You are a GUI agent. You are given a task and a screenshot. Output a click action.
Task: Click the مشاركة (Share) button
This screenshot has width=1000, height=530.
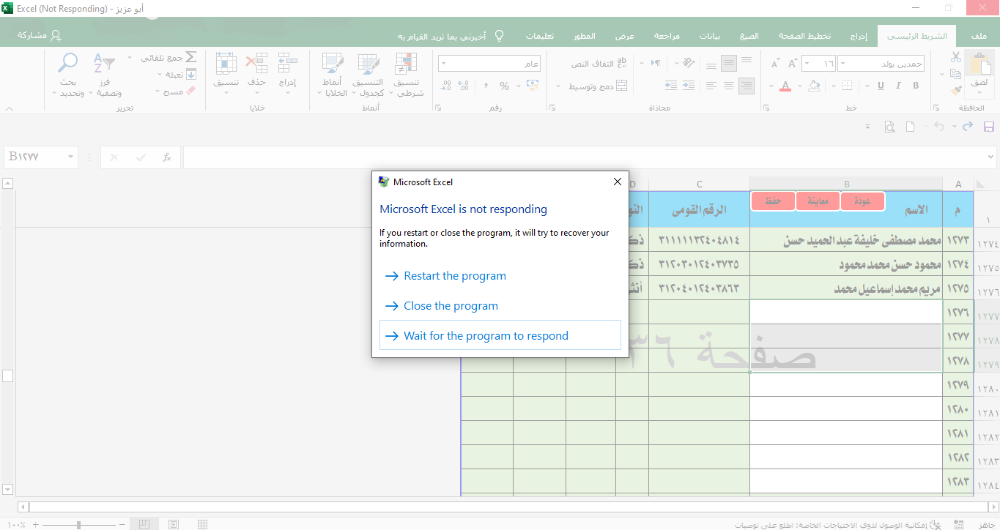39,36
